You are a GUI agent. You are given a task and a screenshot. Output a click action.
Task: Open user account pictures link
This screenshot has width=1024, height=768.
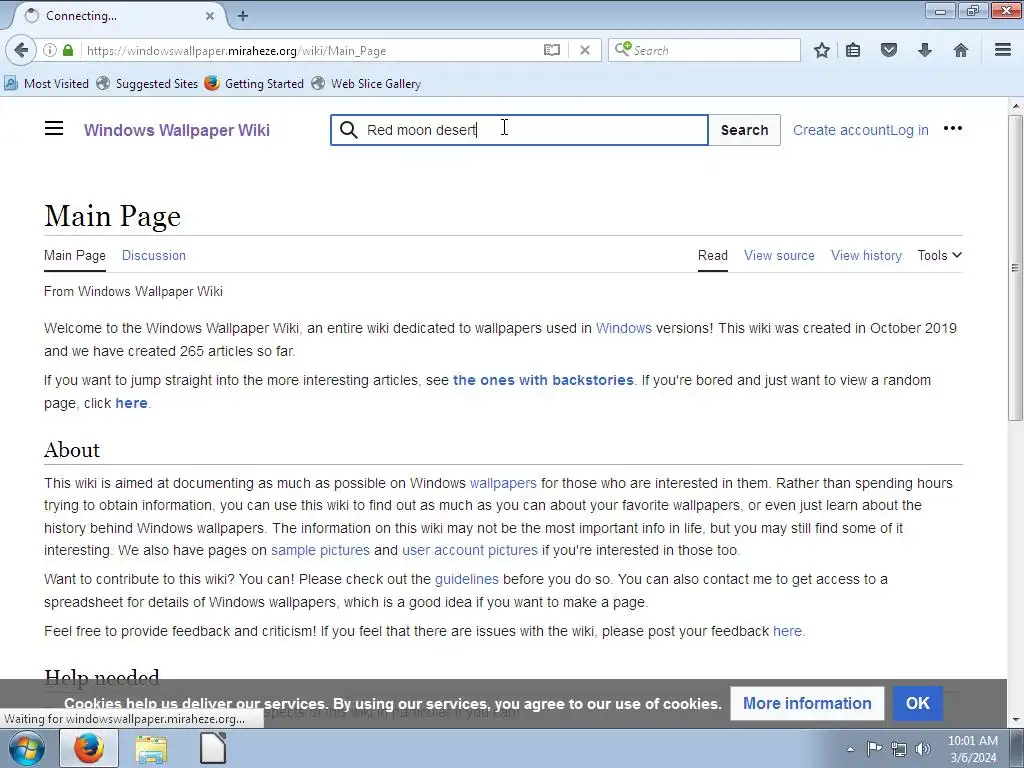pyautogui.click(x=470, y=550)
